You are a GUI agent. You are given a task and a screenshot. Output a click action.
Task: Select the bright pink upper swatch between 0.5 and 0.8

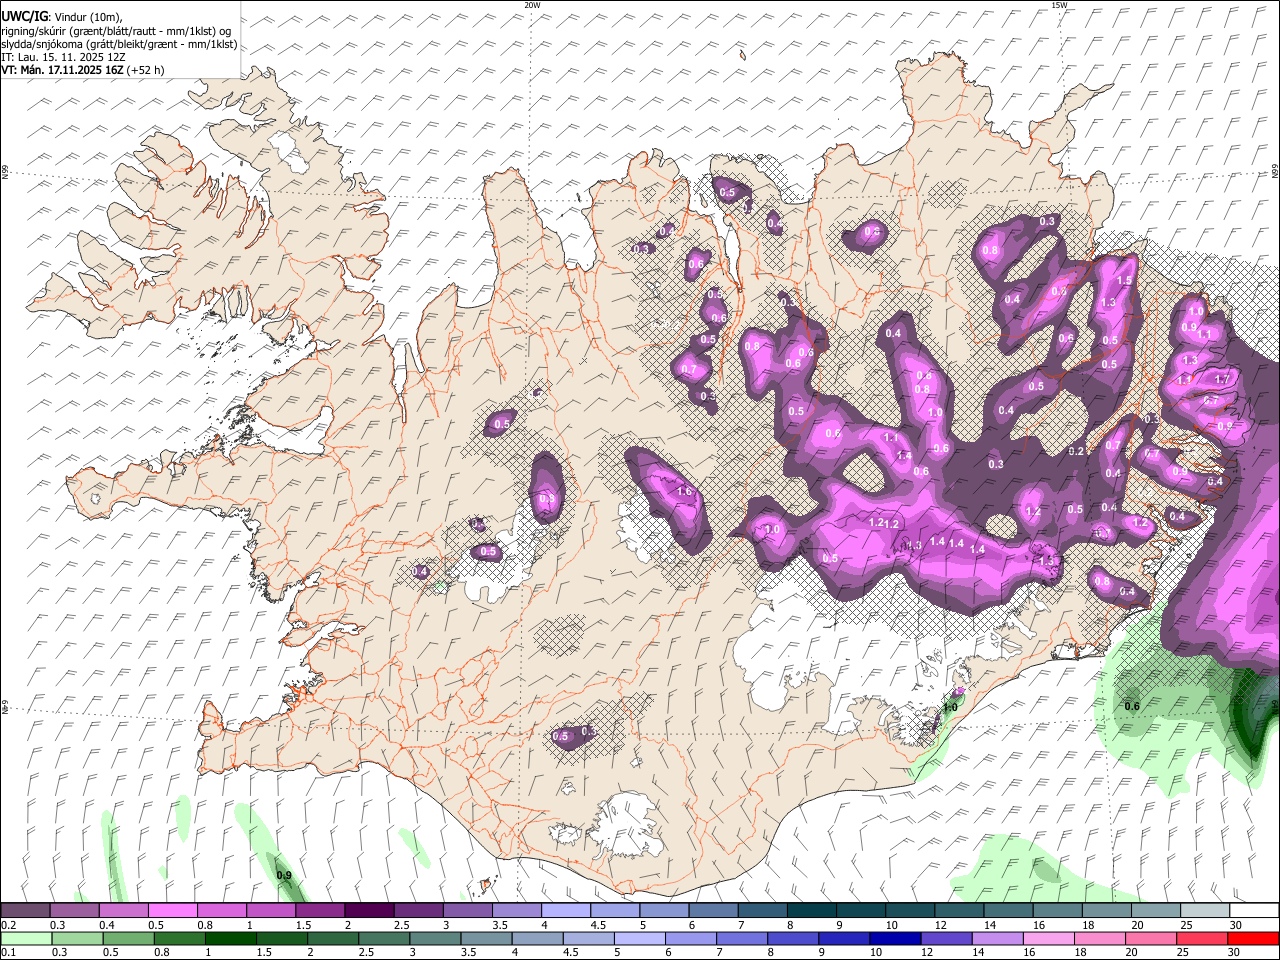pyautogui.click(x=172, y=911)
